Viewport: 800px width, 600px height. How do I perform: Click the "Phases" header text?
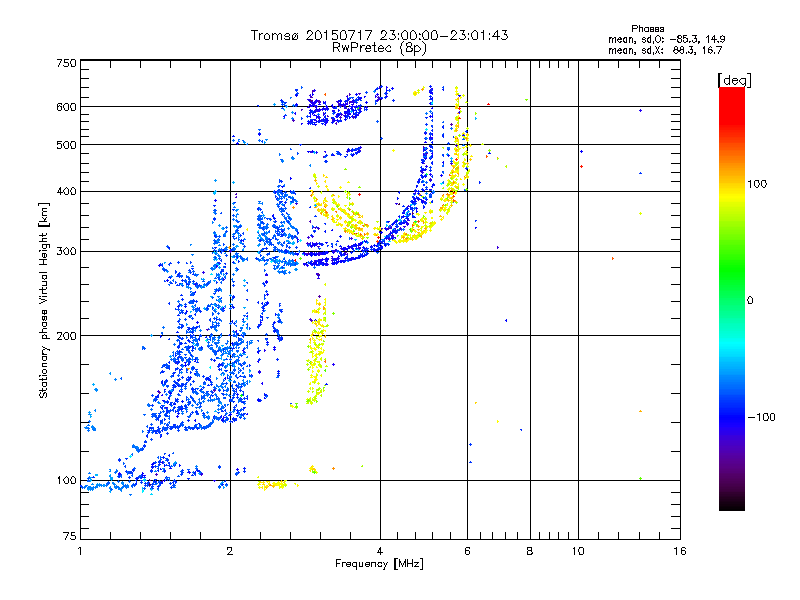coord(647,29)
